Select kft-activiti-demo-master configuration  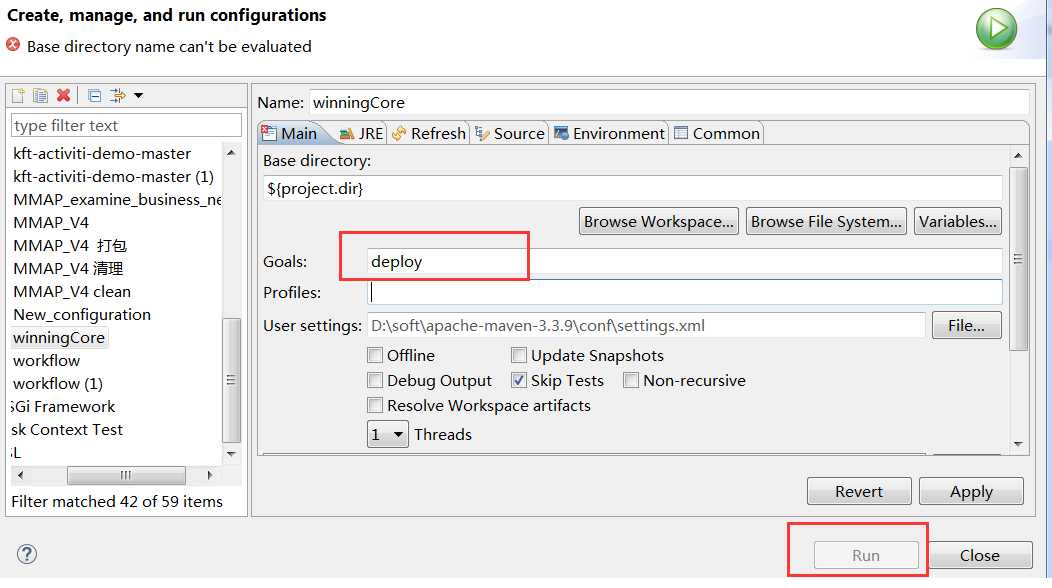coord(102,154)
